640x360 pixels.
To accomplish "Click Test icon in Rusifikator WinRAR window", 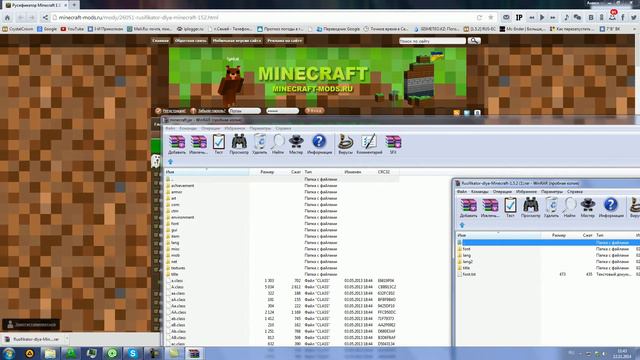I will [x=510, y=208].
